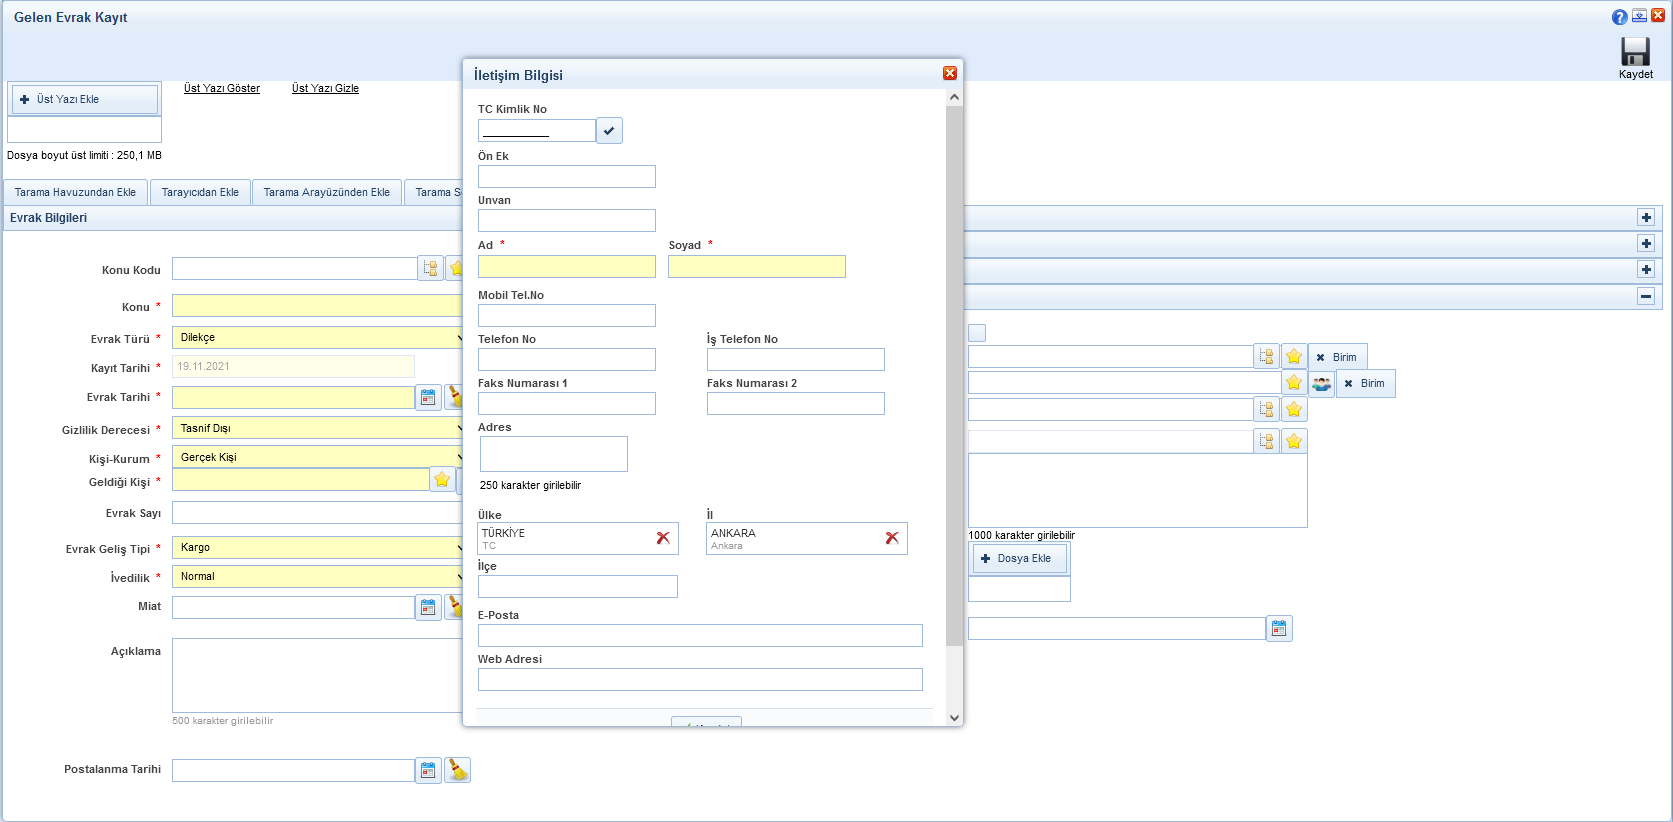
Task: Collapse the section with minus button
Action: tap(1645, 296)
